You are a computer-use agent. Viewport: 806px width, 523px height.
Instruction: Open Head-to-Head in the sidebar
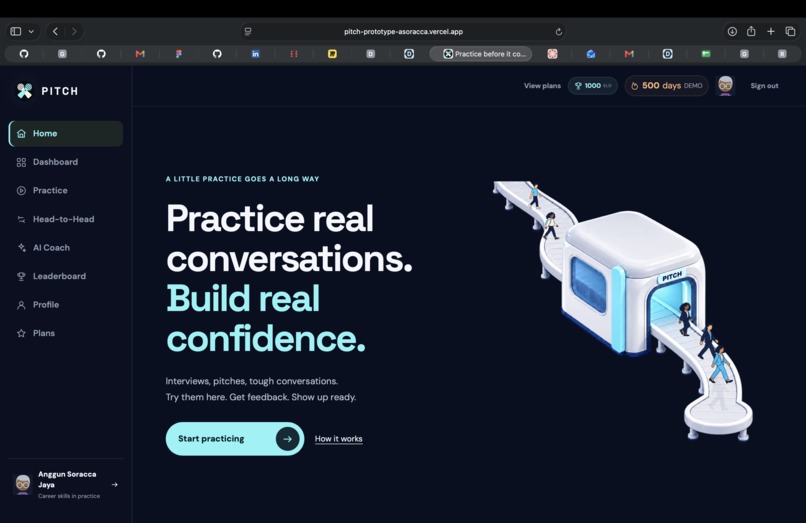[x=66, y=219]
